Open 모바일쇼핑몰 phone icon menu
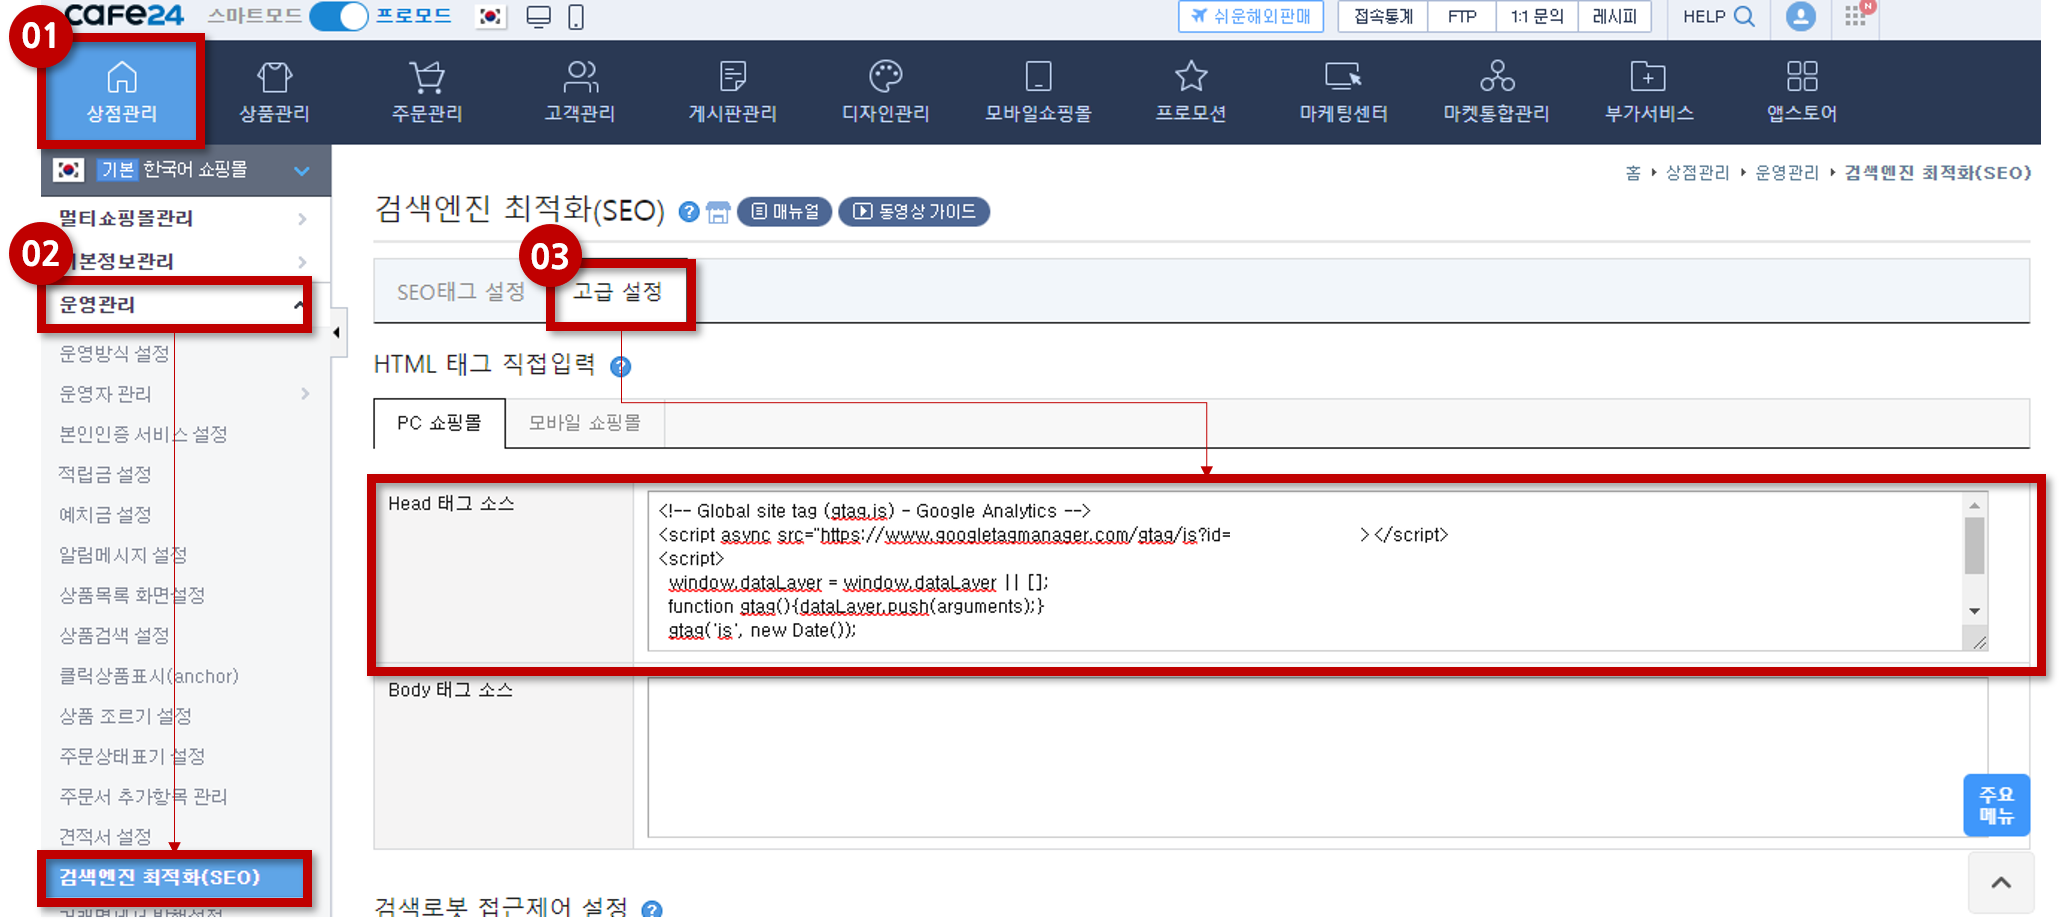2059x920 pixels. coord(1038,91)
